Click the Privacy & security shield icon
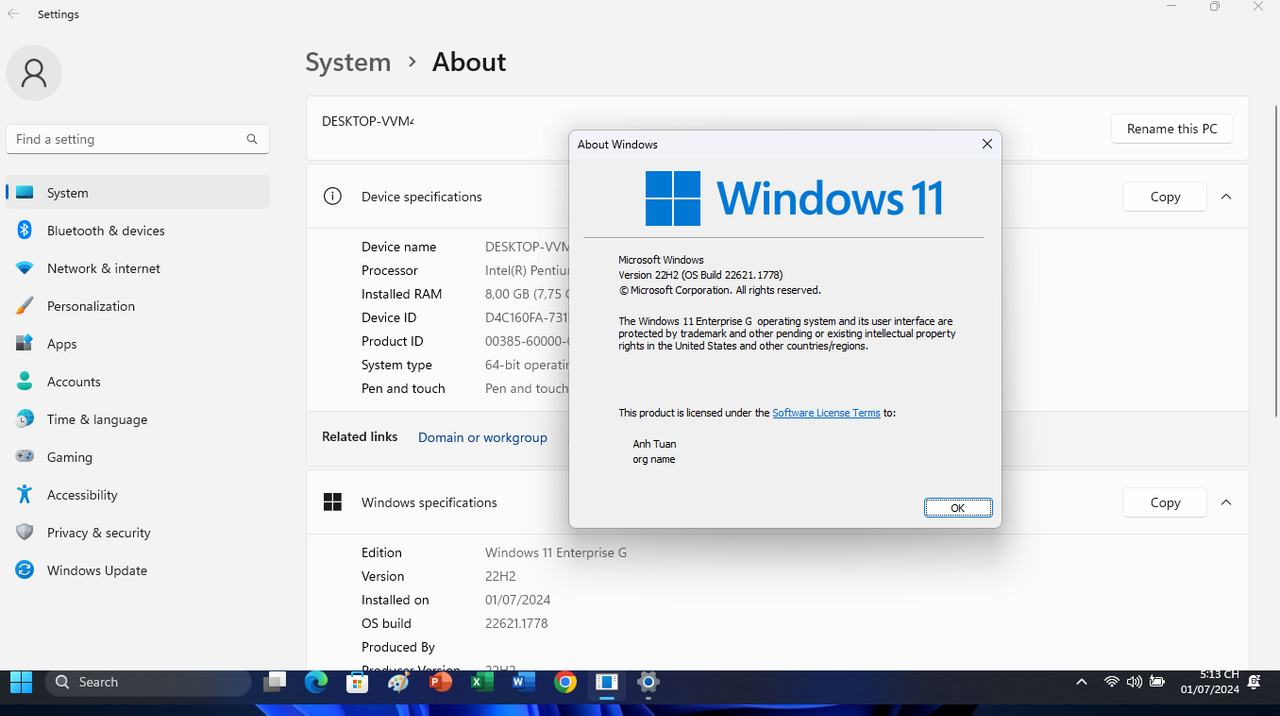Screen dimensions: 1280x716 click(x=25, y=532)
